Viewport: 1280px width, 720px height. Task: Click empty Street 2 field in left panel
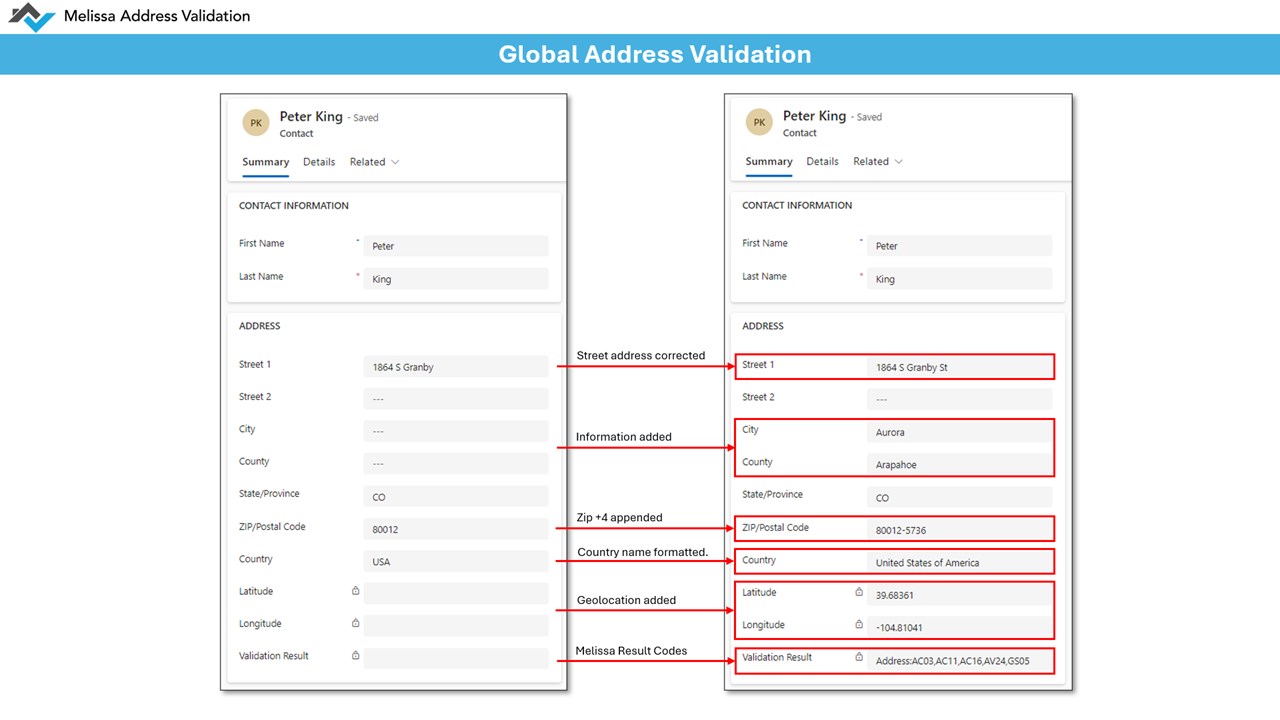click(456, 399)
